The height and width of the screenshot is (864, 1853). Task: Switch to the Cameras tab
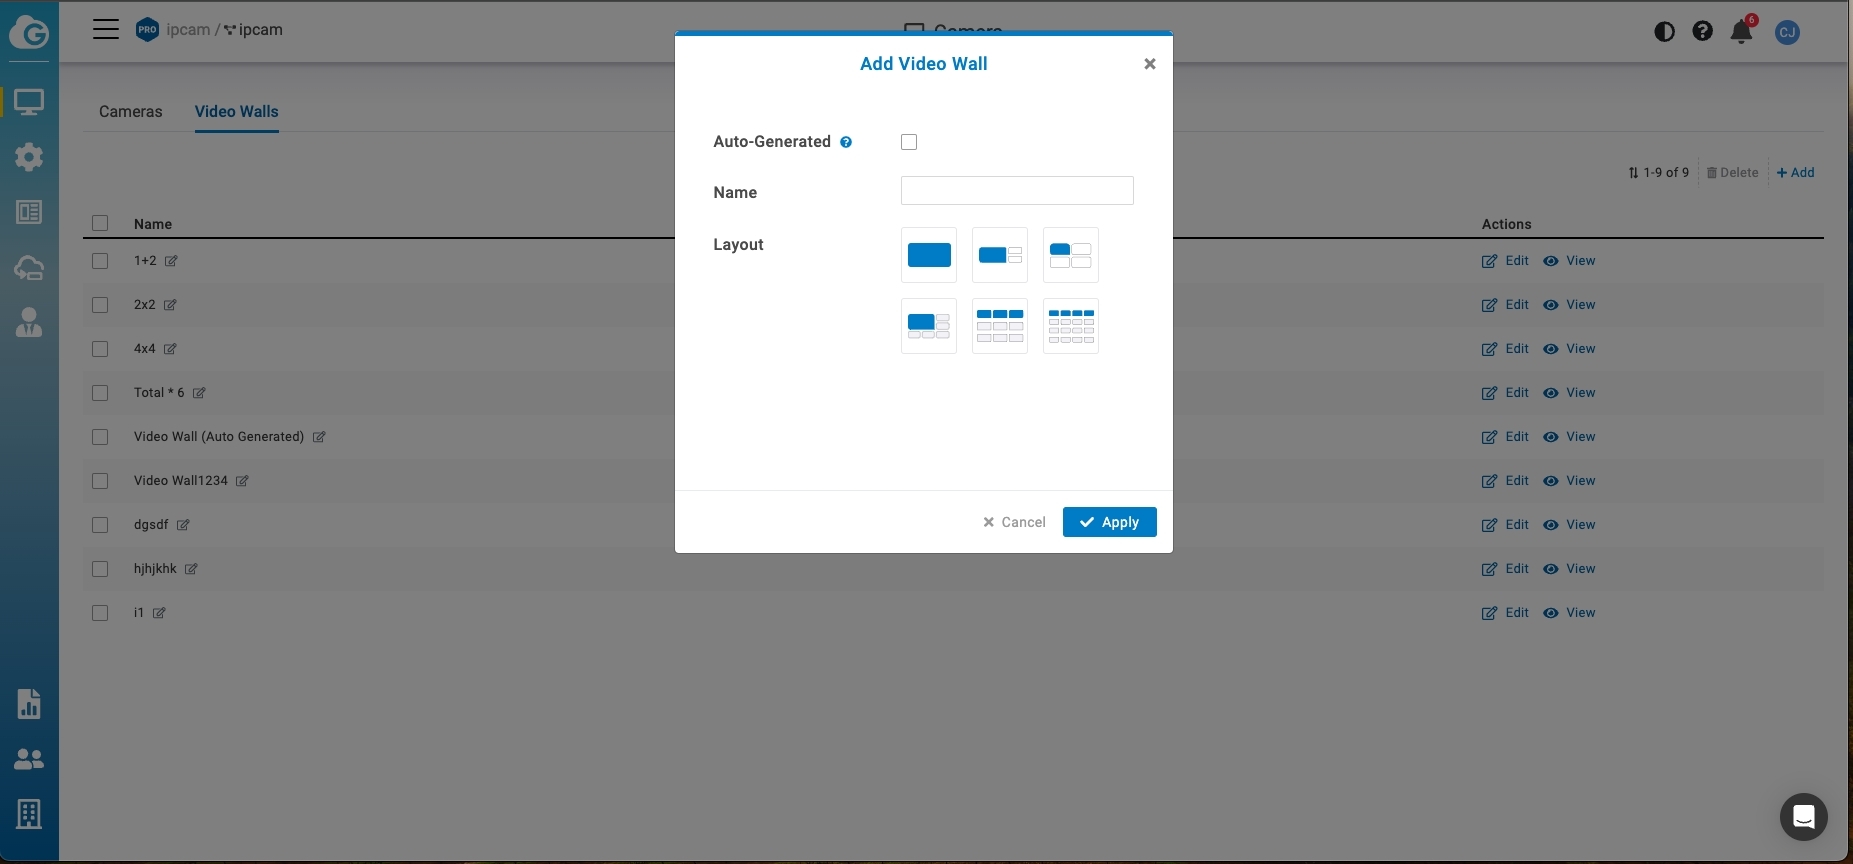130,112
